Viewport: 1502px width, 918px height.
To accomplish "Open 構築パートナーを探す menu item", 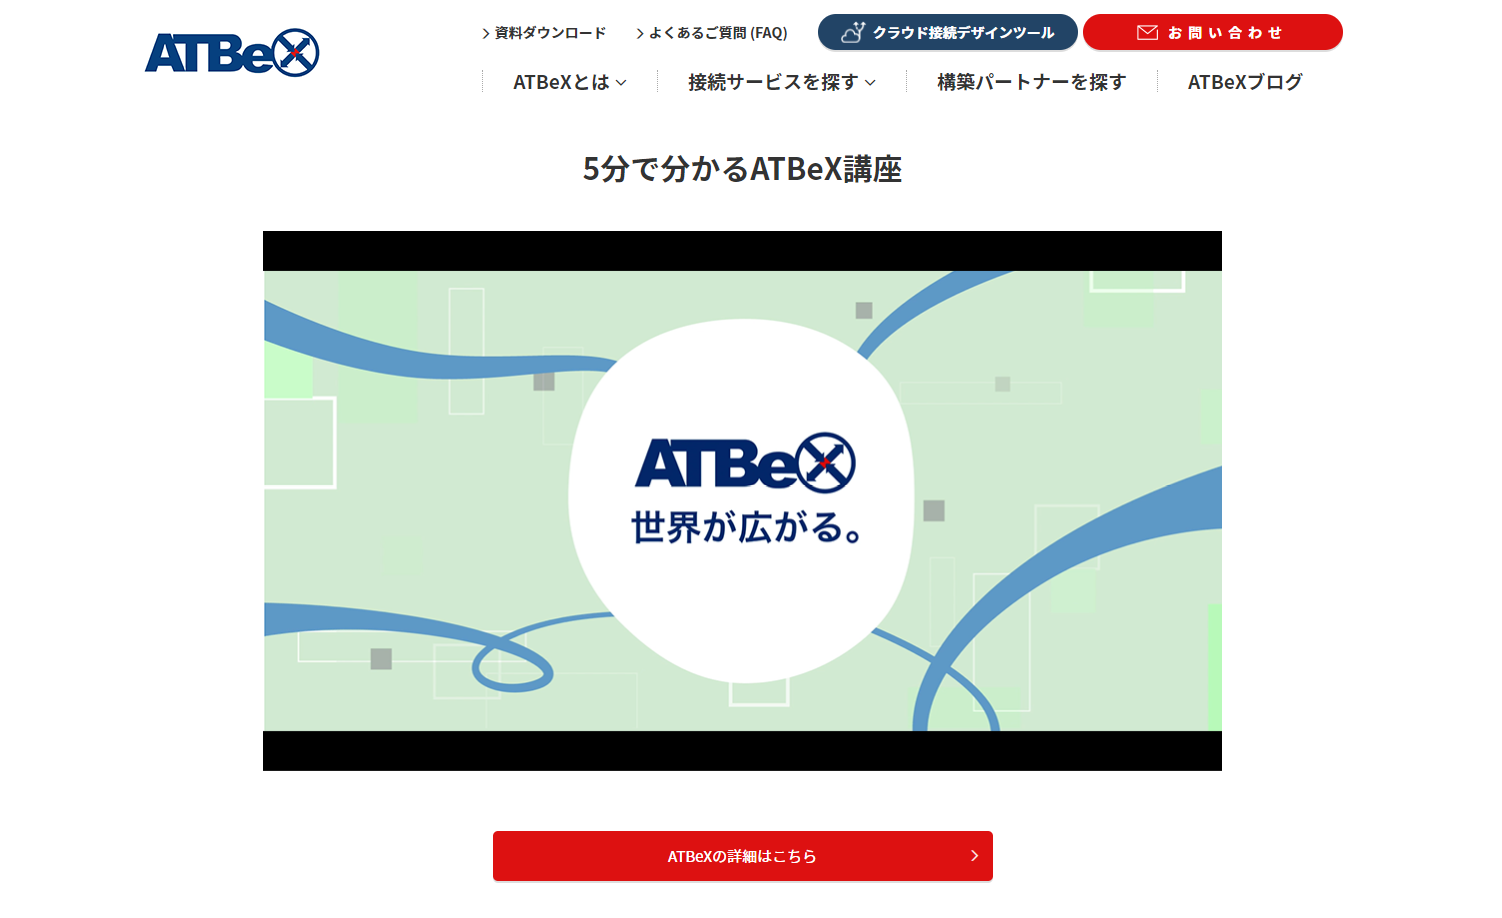I will (1031, 82).
